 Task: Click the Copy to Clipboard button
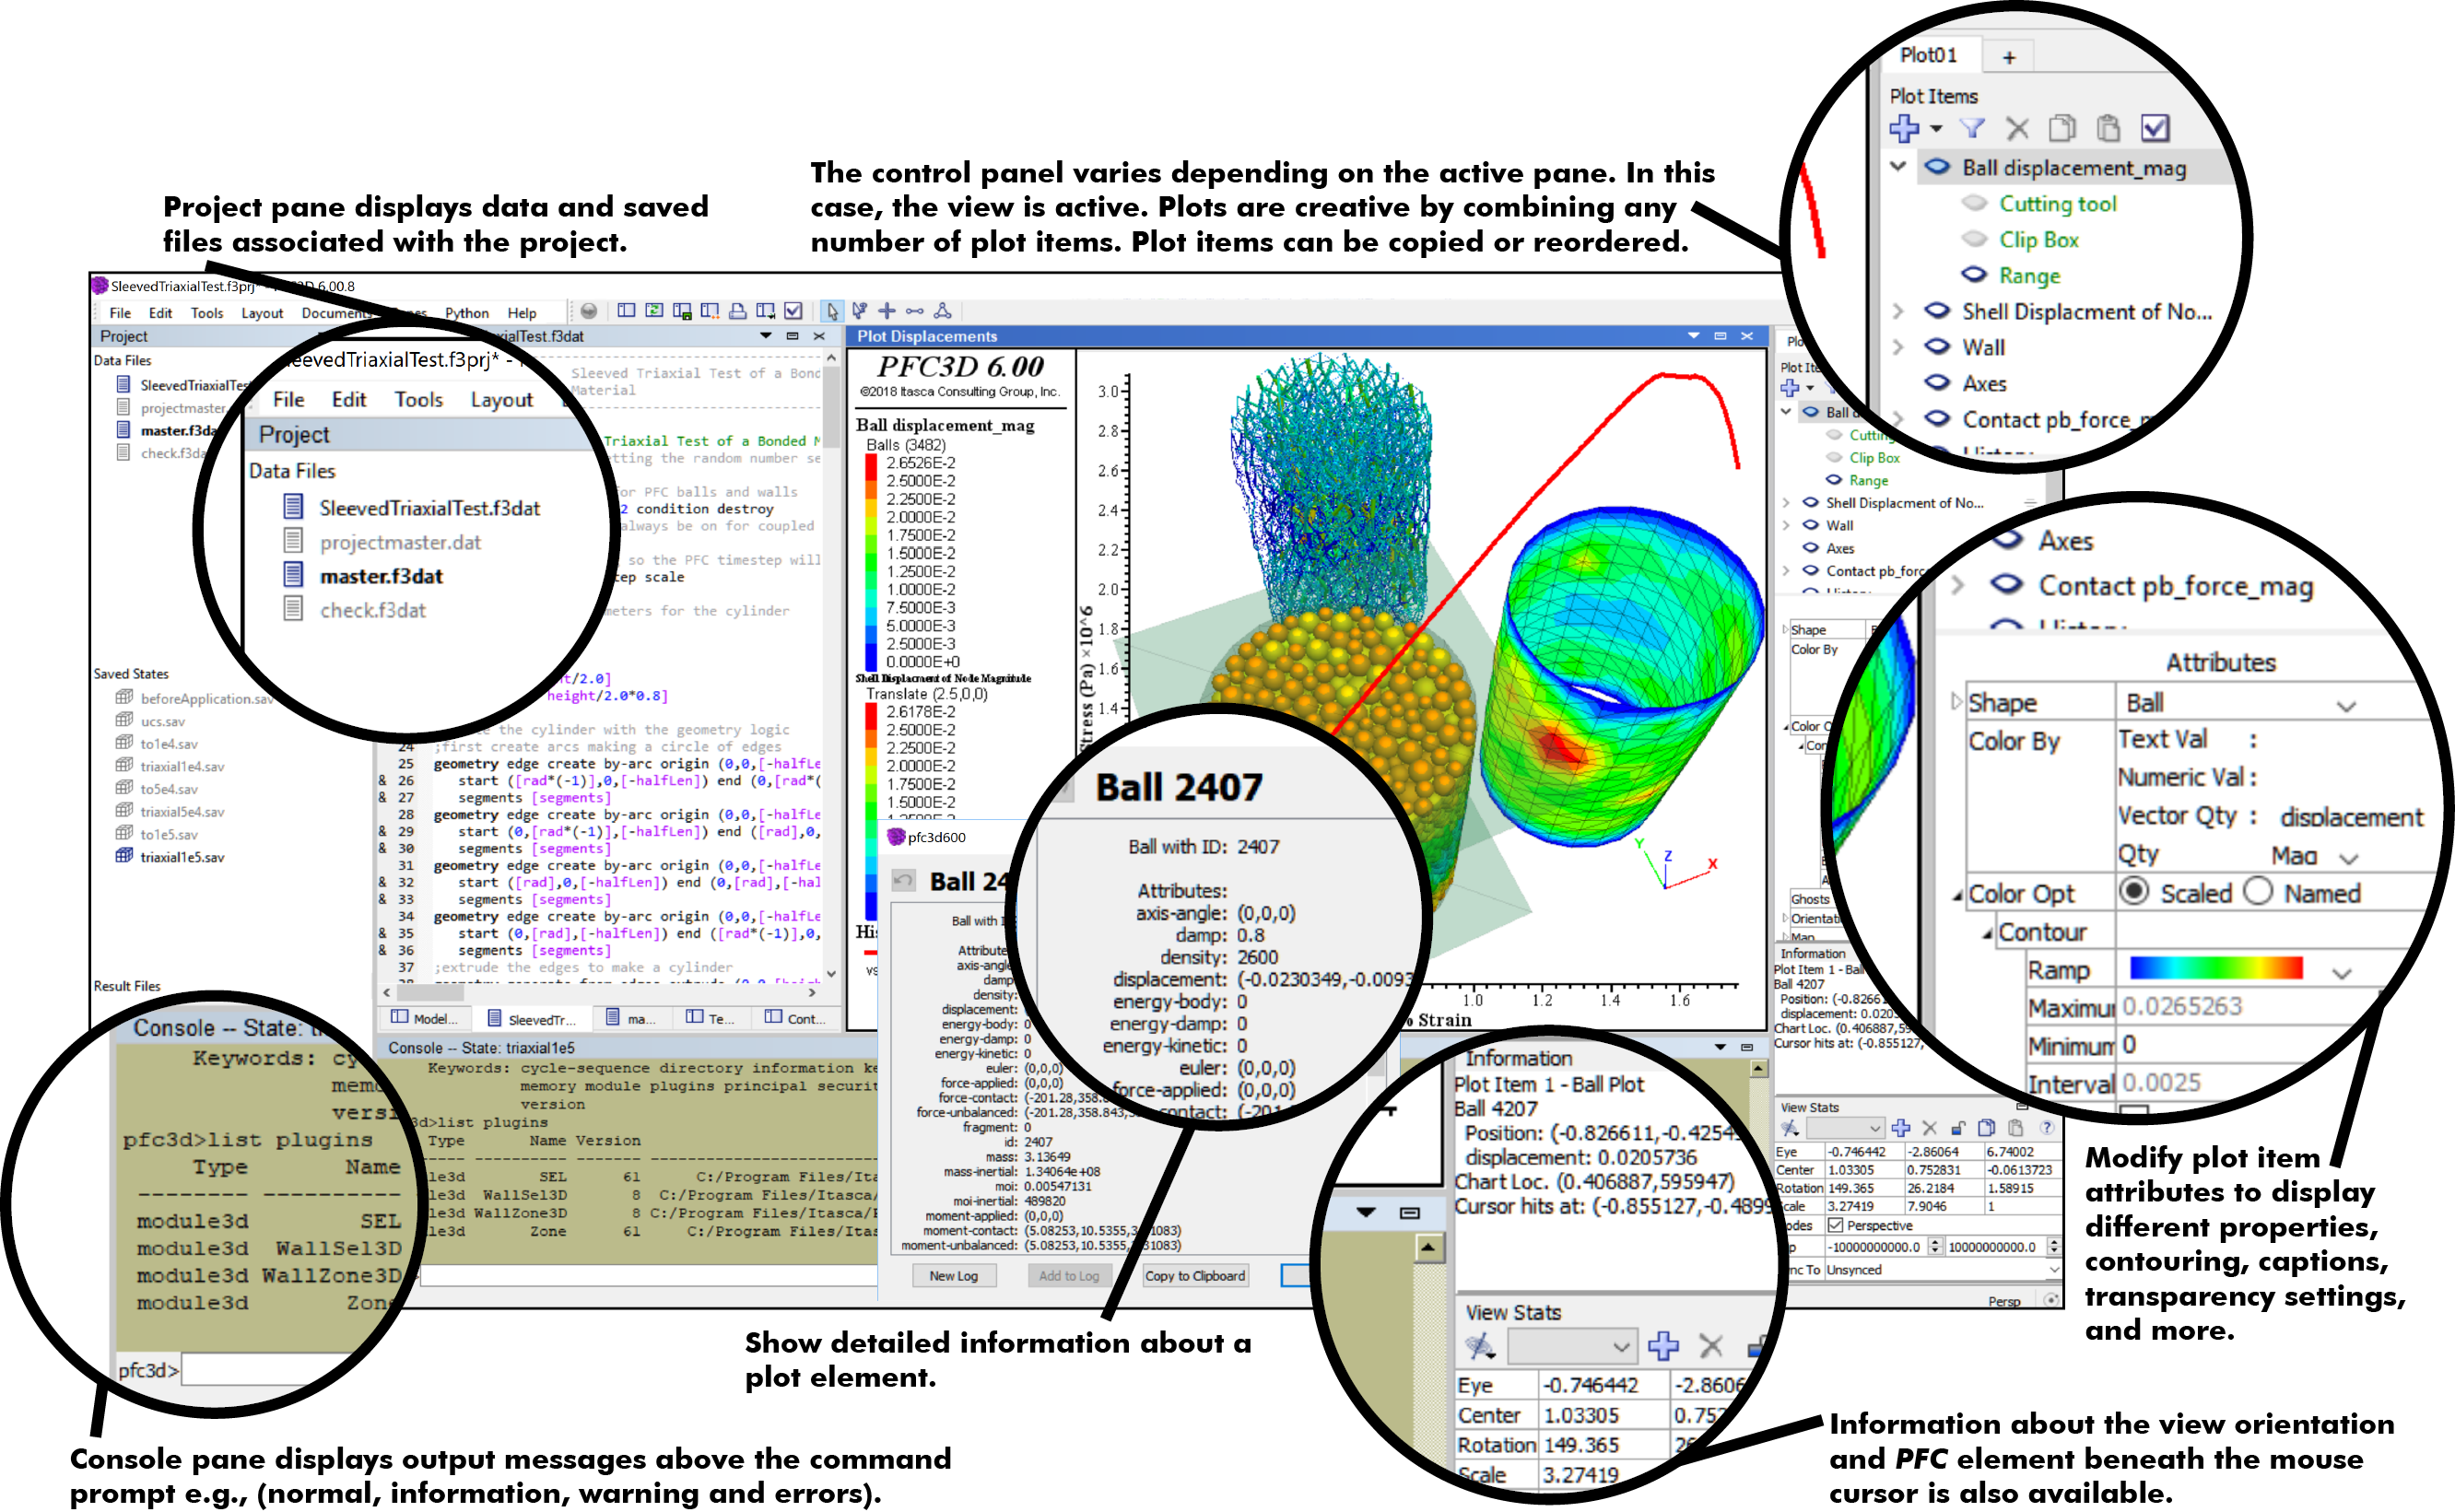pos(1195,1275)
